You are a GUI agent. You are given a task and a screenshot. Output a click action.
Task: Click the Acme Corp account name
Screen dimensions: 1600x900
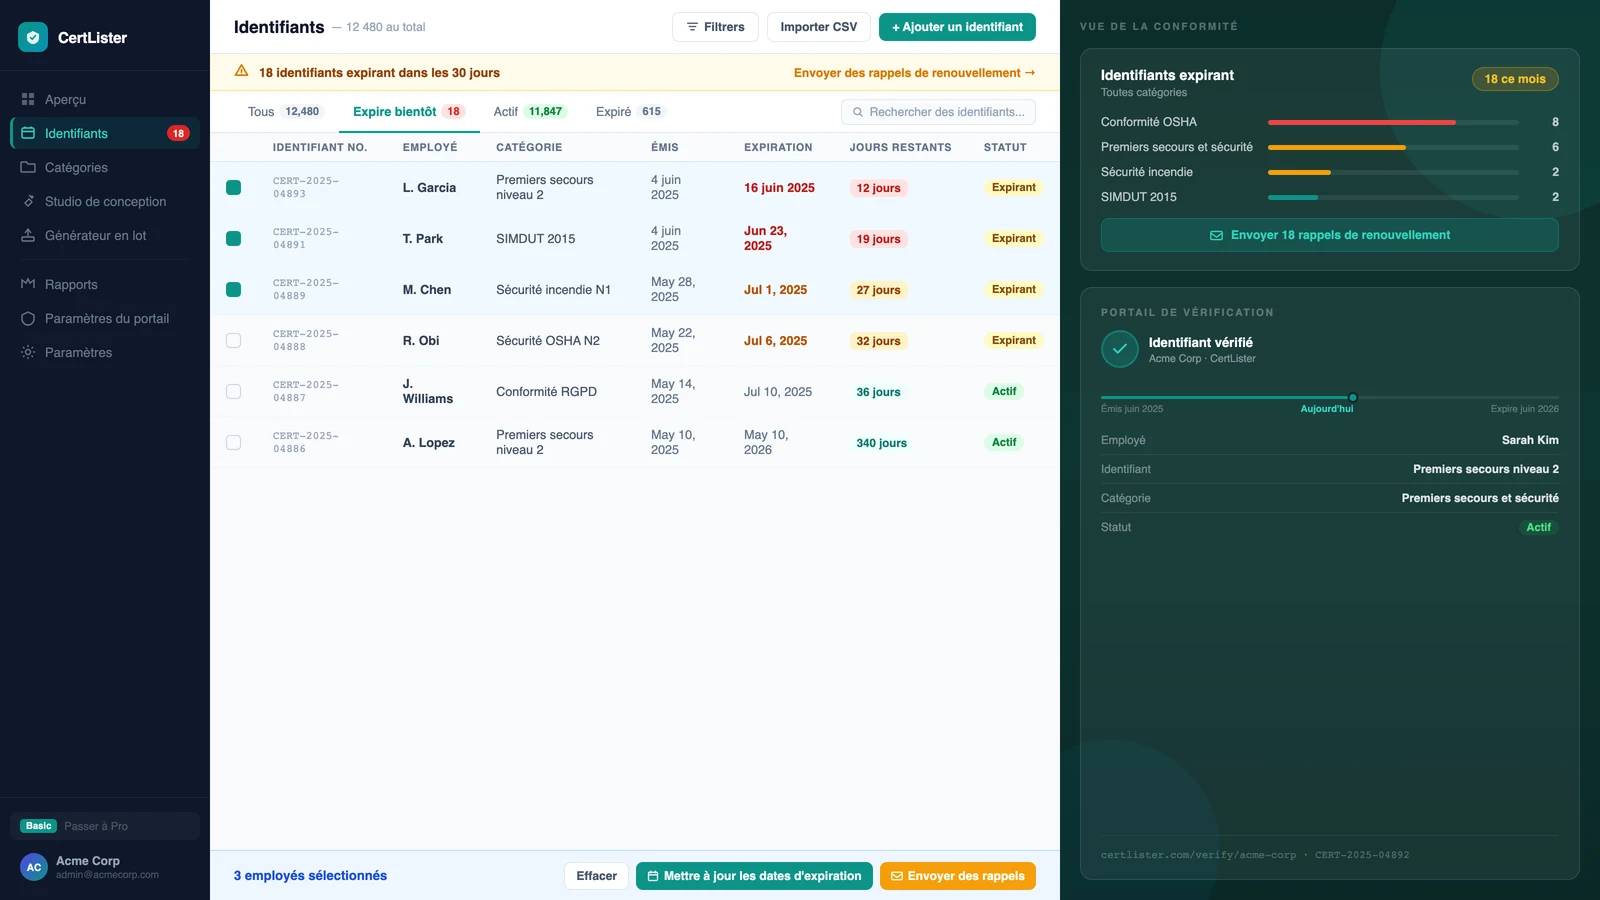click(88, 861)
